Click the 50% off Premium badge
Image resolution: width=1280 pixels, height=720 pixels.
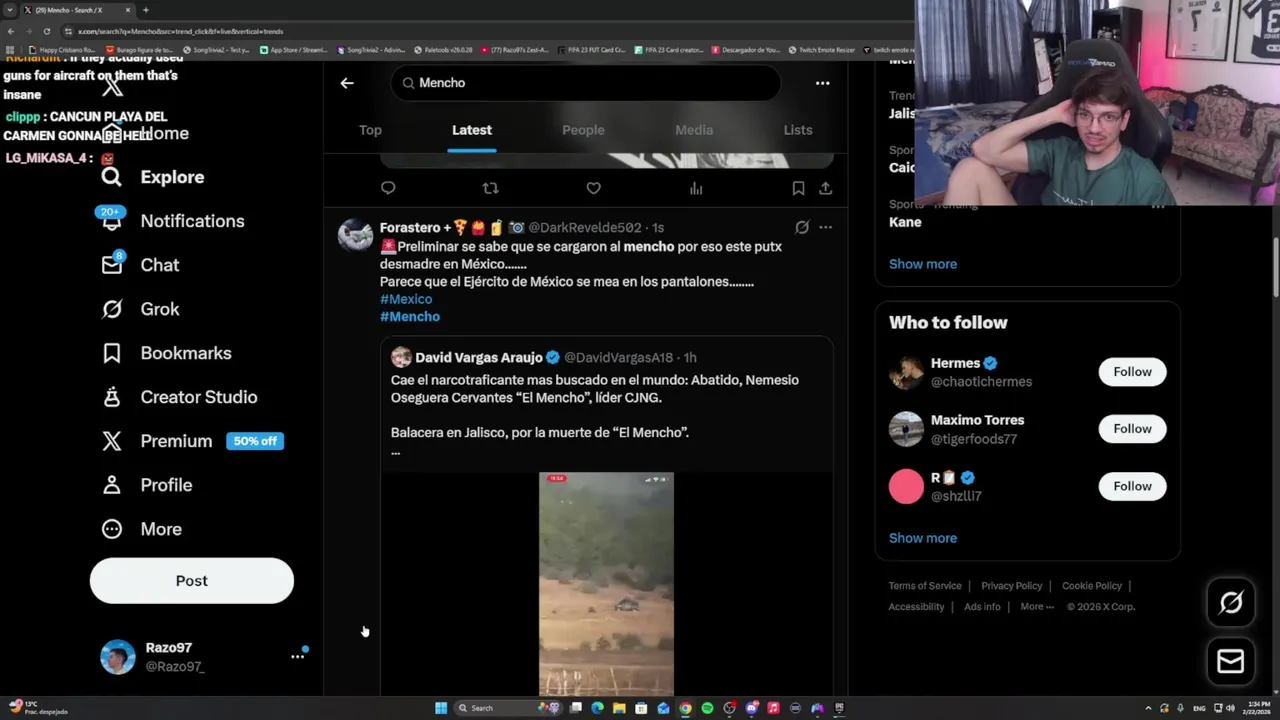tap(255, 441)
